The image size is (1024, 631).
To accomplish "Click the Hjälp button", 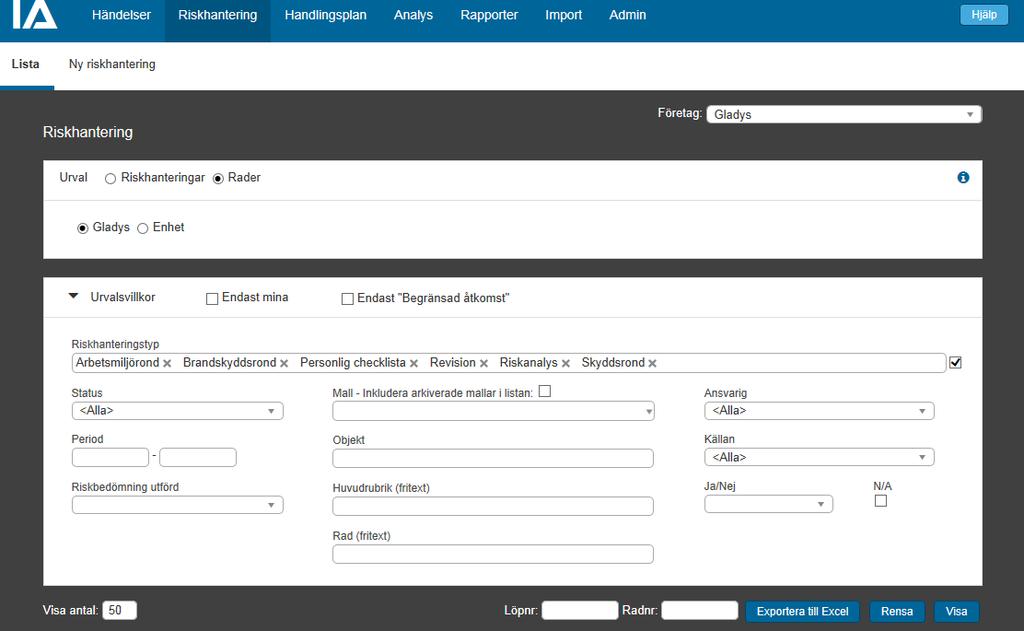I will pyautogui.click(x=984, y=14).
